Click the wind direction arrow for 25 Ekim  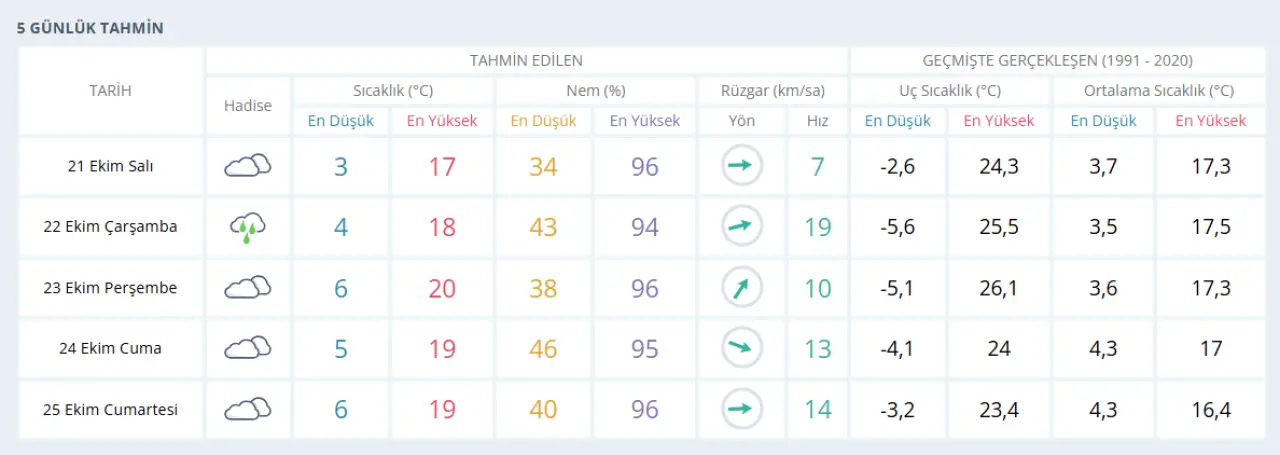(741, 410)
